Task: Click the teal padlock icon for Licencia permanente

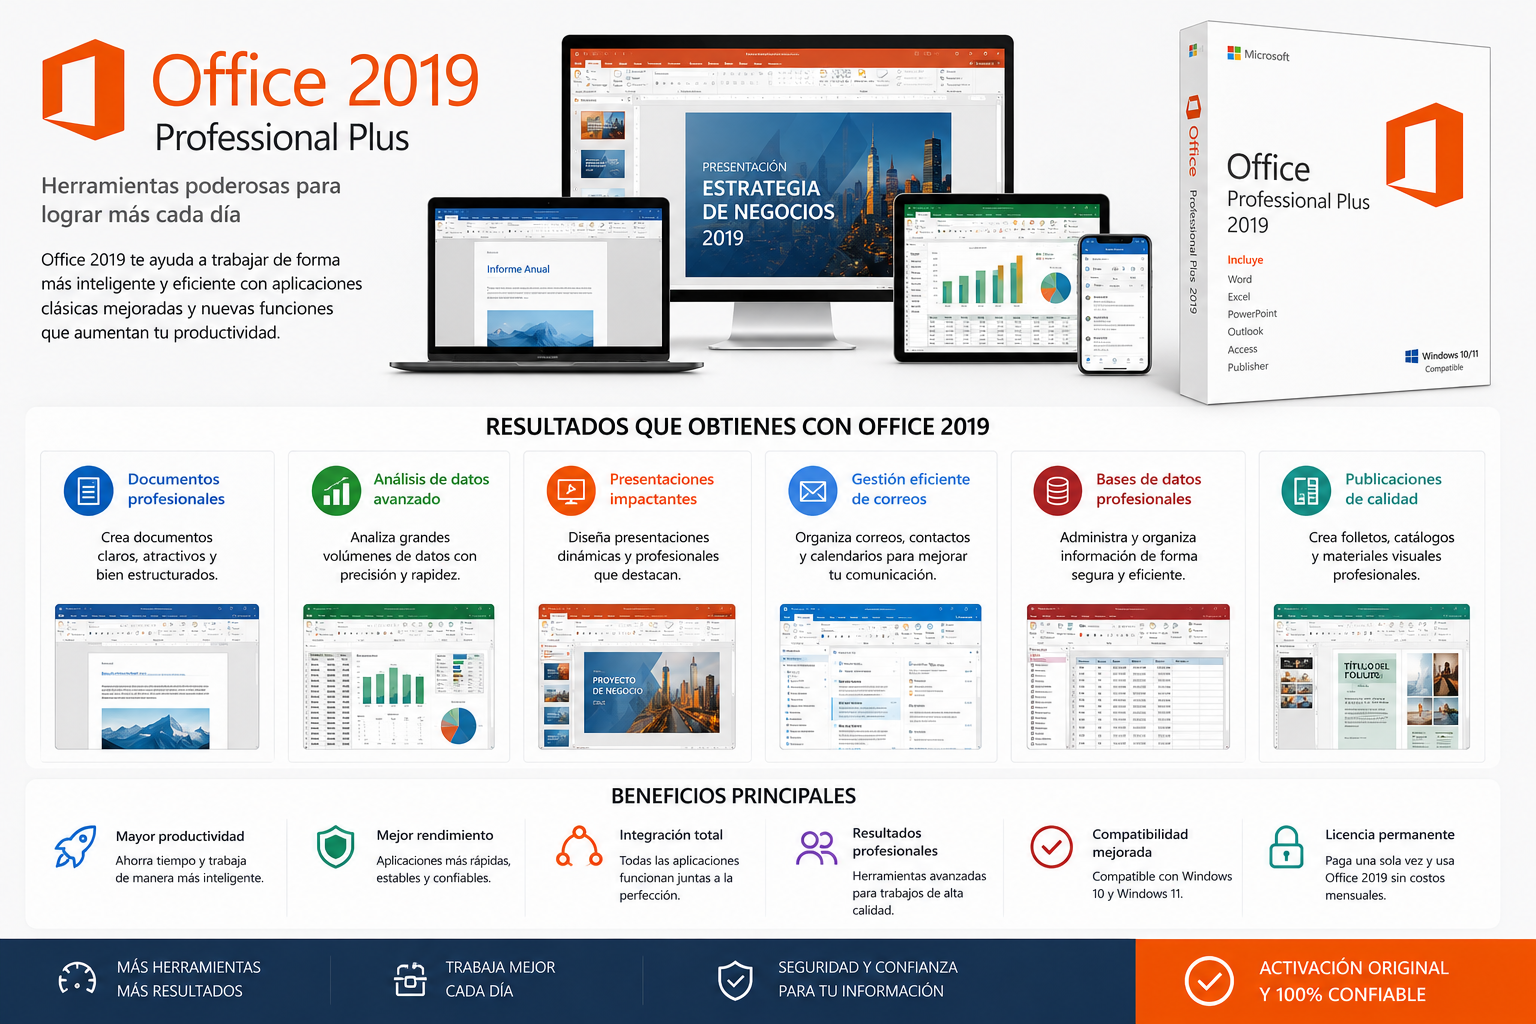Action: 1286,846
